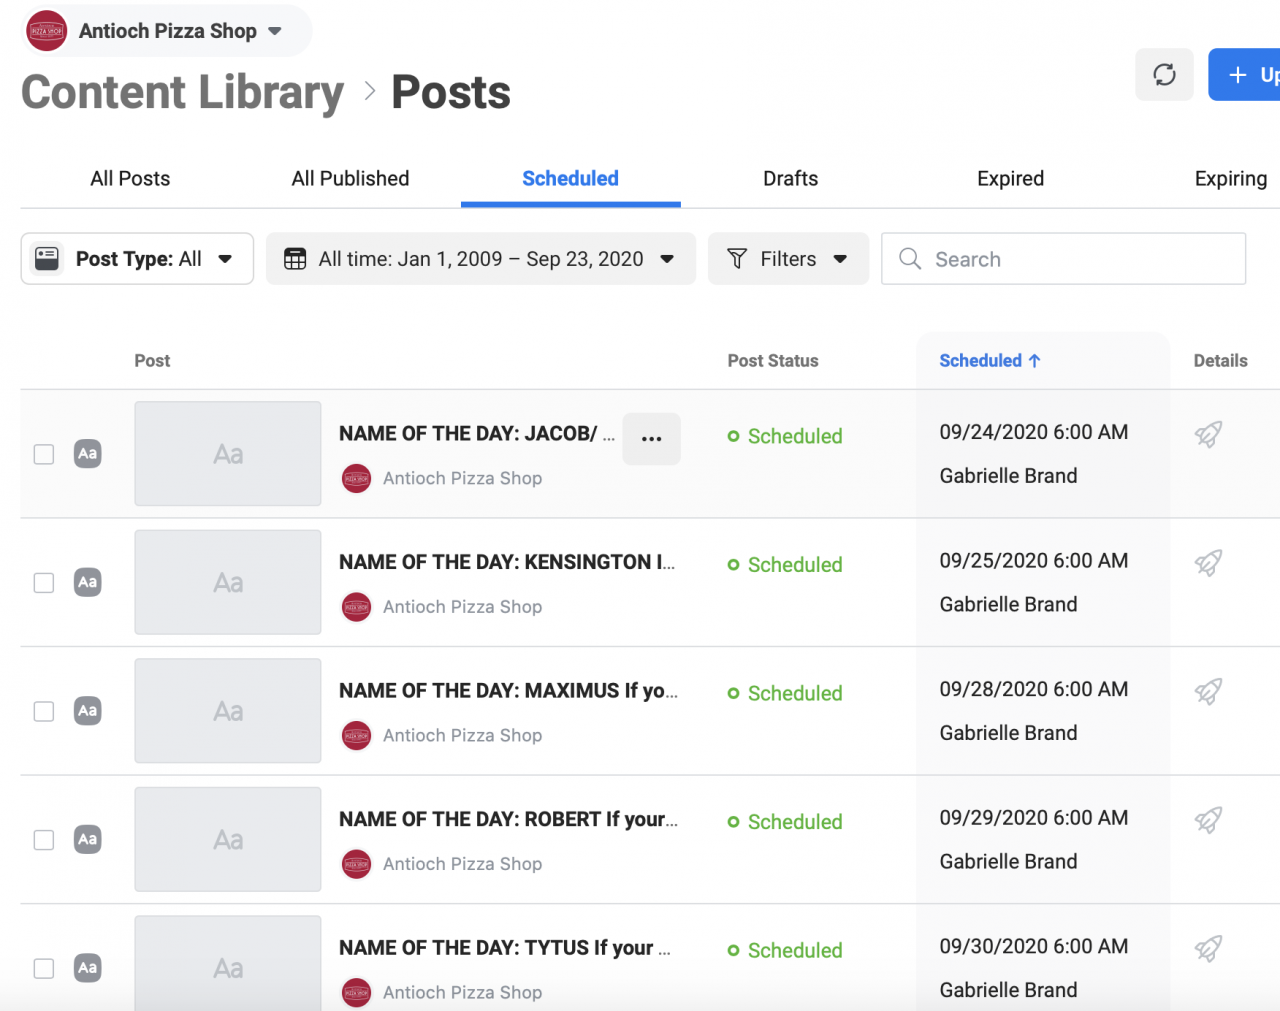Click the refresh icon button

(1164, 74)
